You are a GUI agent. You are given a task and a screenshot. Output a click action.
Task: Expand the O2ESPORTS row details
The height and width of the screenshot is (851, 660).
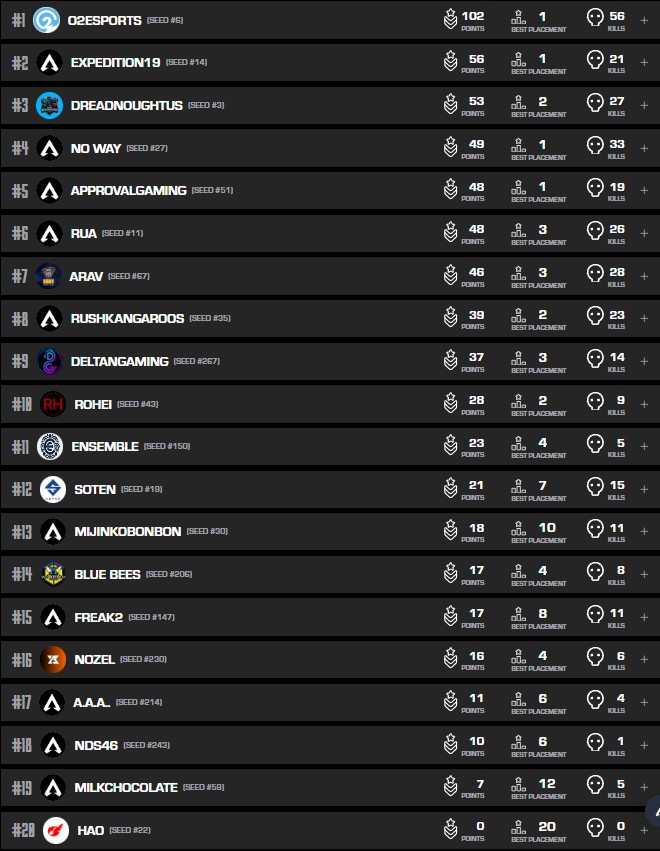click(643, 20)
